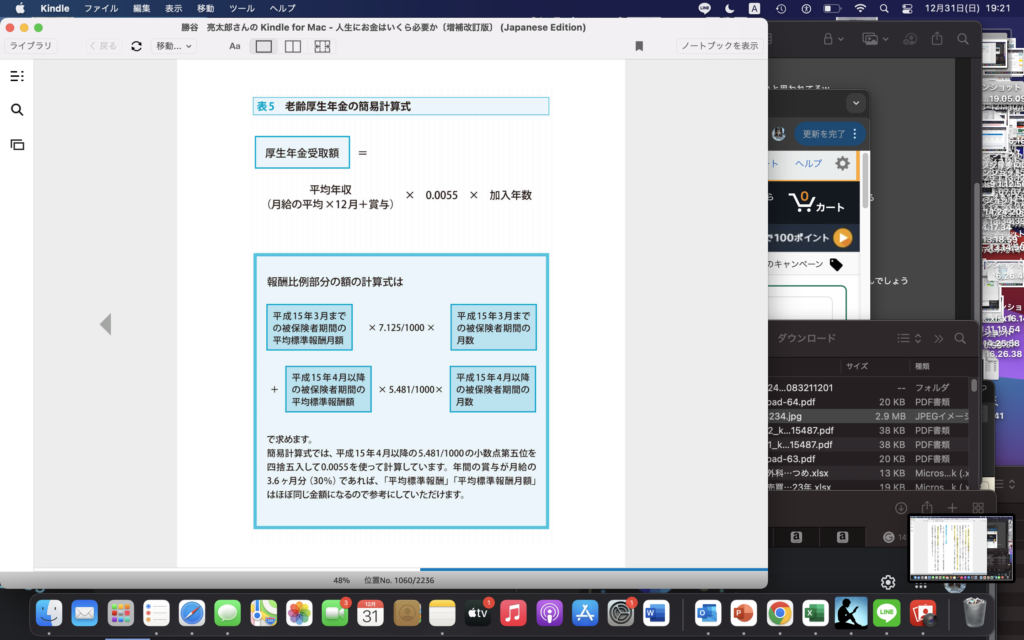
Task: Open the Aa font settings
Action: (x=235, y=46)
